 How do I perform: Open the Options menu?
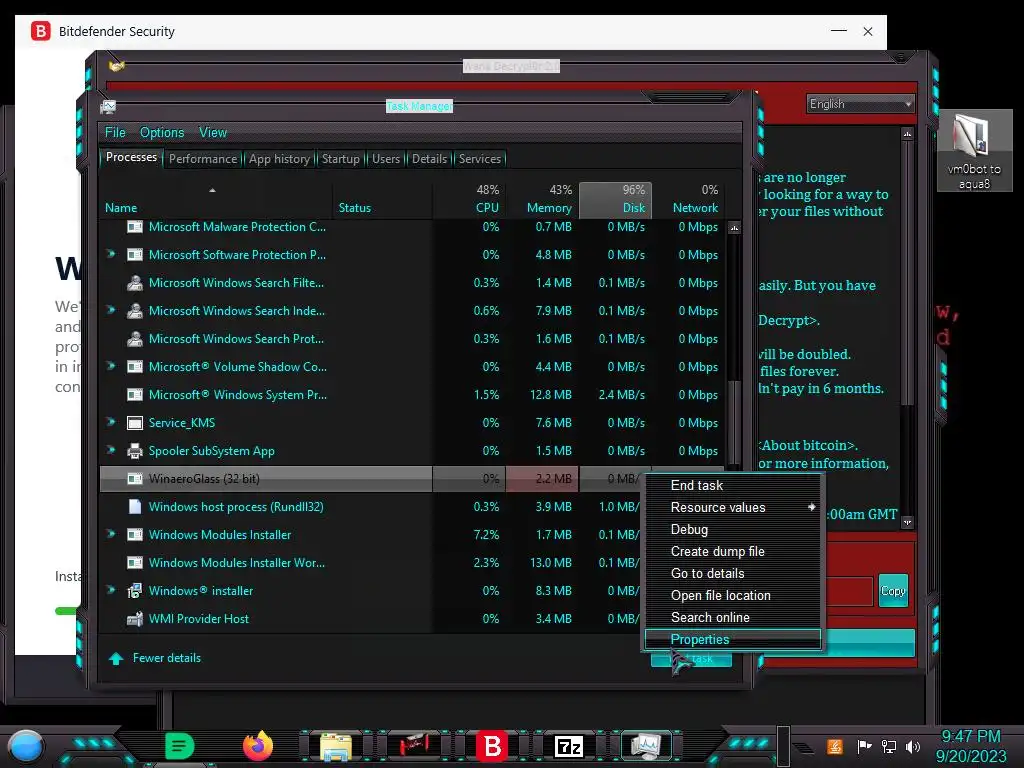162,133
